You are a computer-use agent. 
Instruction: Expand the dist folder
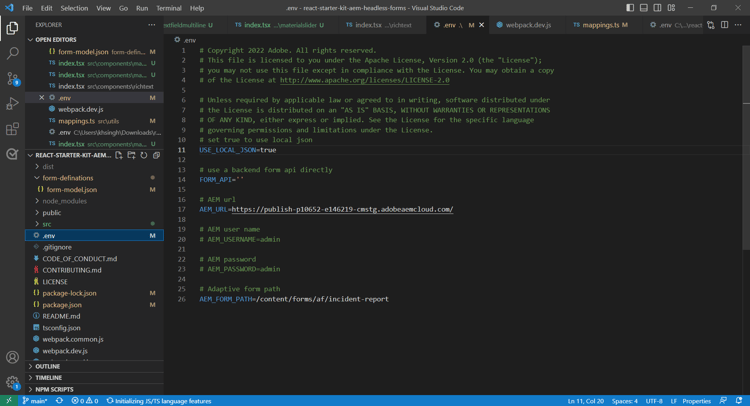(x=94, y=166)
